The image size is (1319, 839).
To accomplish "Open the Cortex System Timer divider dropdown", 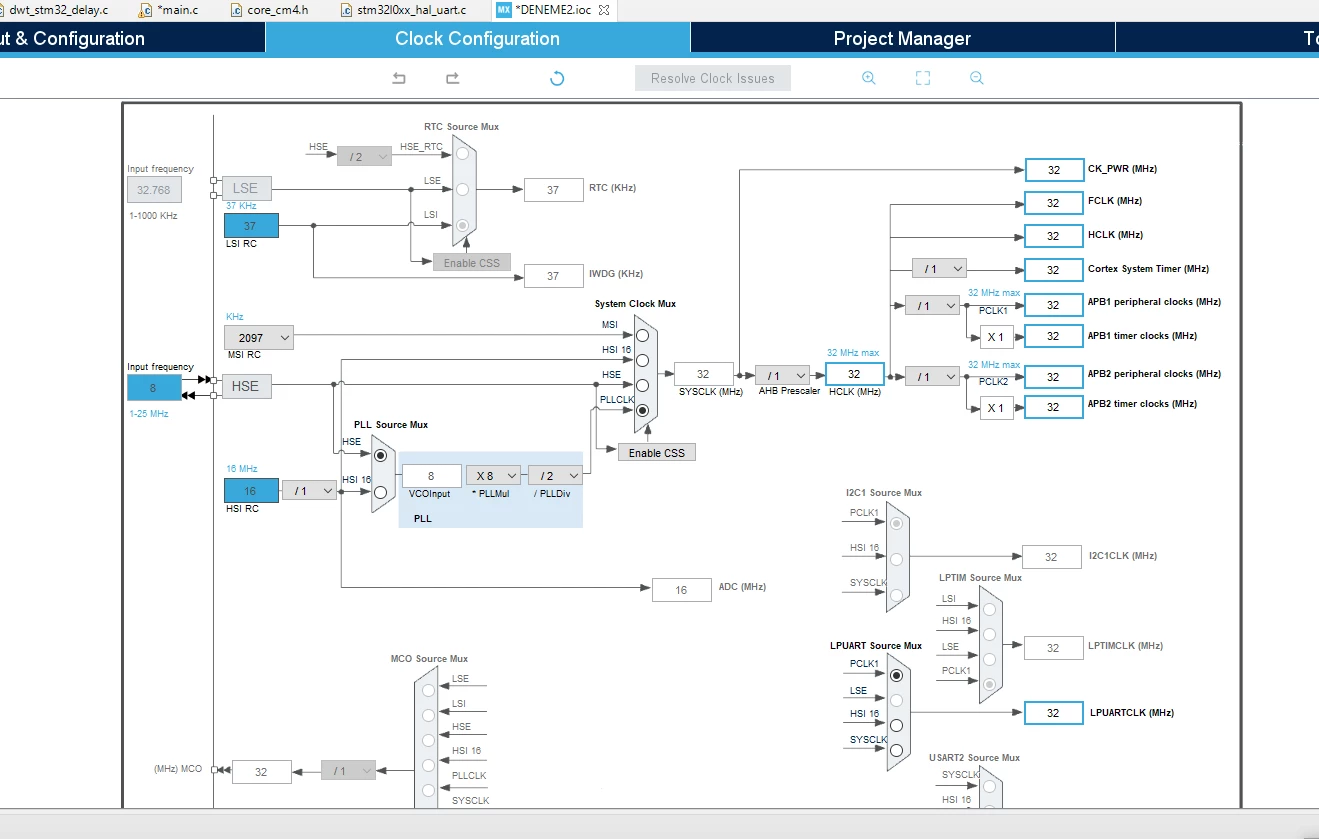I will [x=939, y=269].
